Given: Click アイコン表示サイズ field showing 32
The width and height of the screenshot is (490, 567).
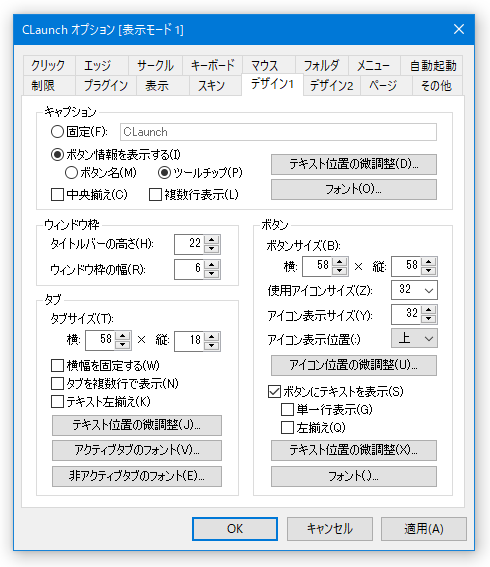Looking at the screenshot, I should [x=406, y=315].
